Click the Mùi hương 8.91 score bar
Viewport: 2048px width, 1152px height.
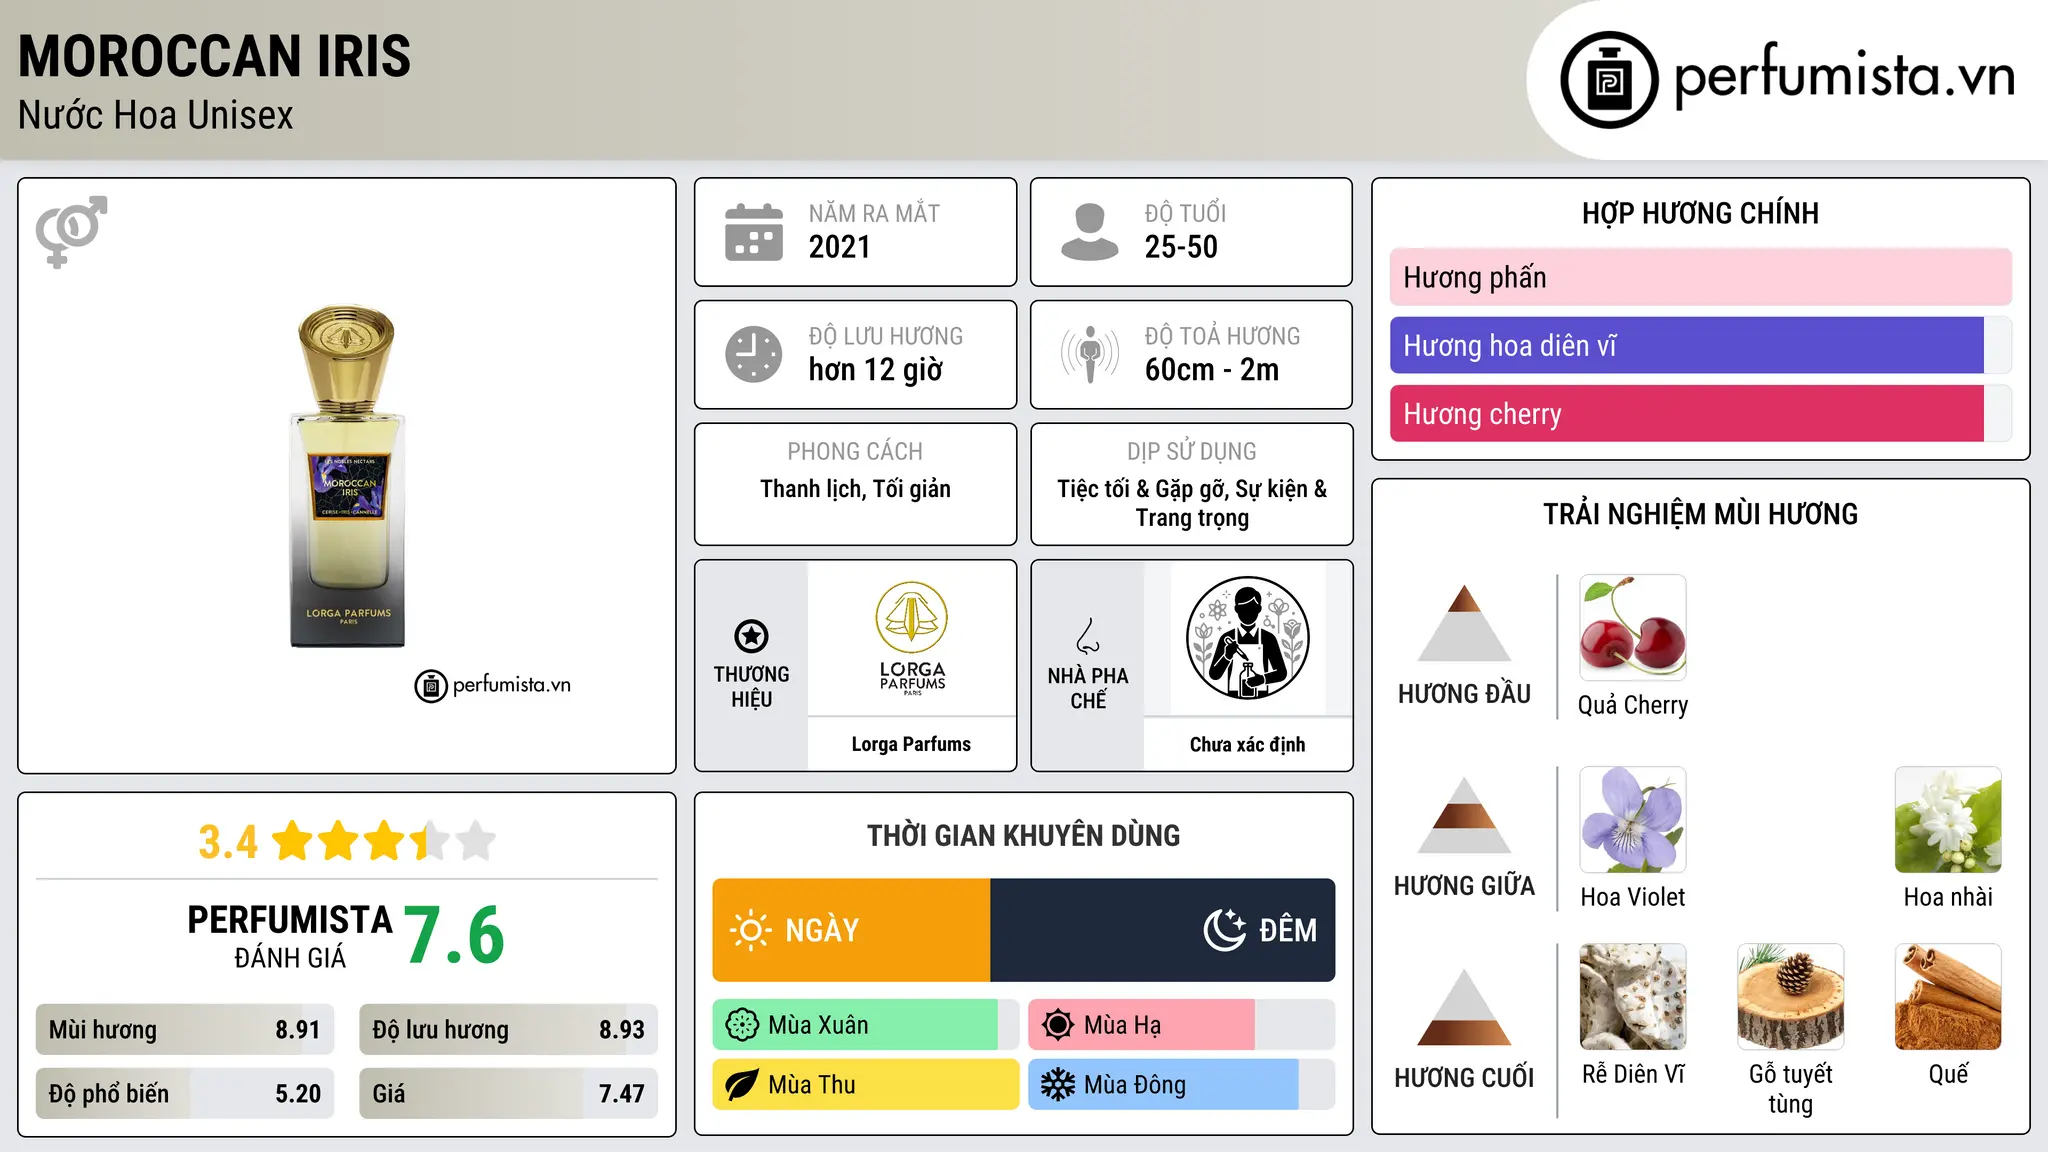pyautogui.click(x=185, y=1030)
